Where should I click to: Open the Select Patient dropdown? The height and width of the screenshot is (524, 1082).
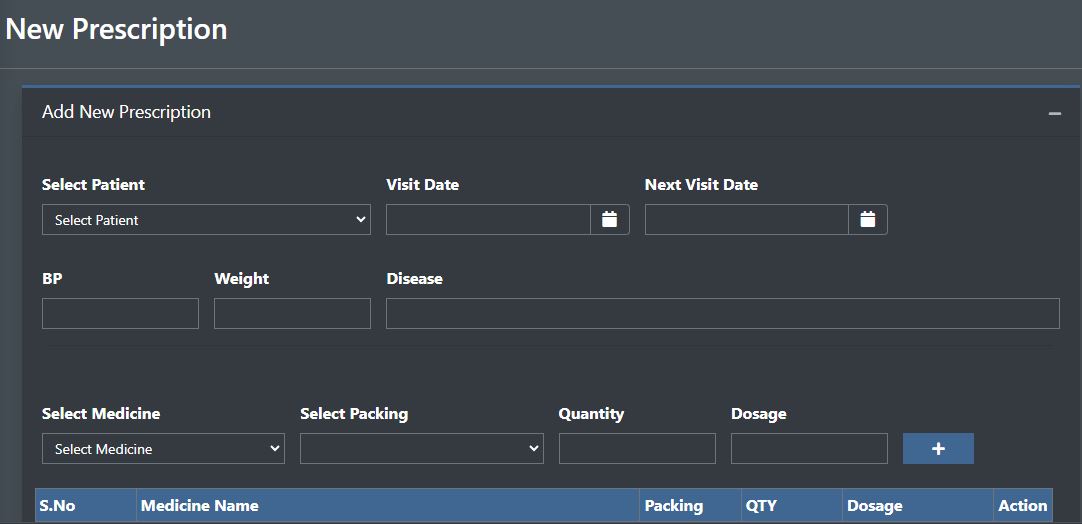click(206, 220)
